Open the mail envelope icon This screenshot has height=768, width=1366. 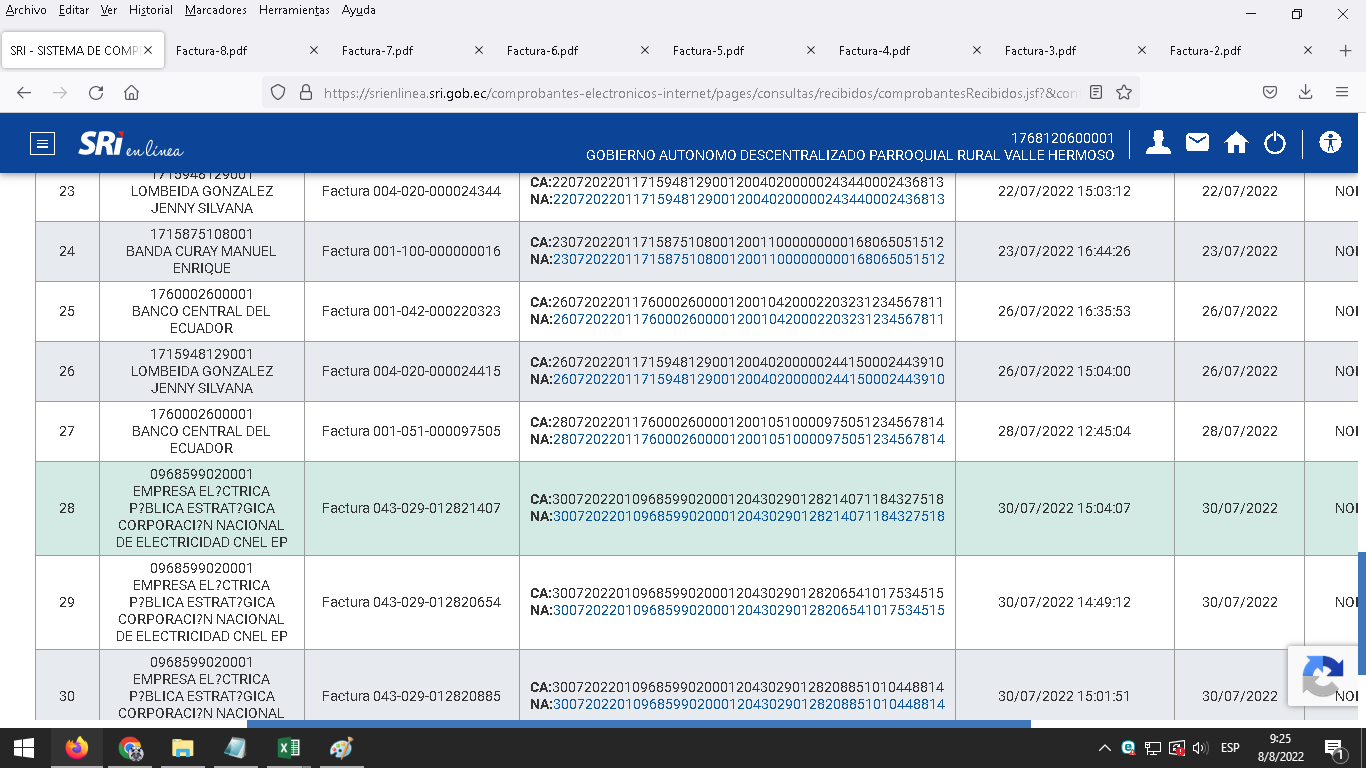click(x=1197, y=143)
